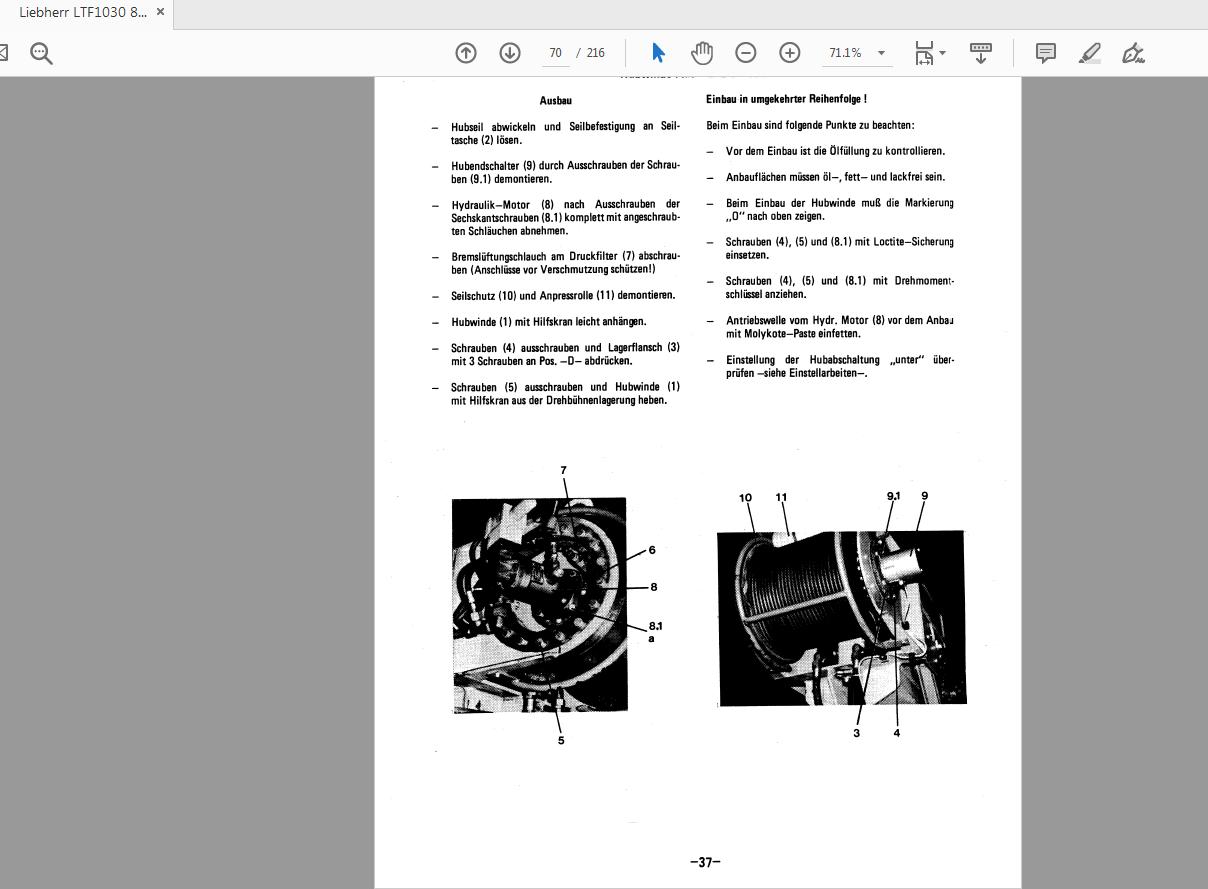Image resolution: width=1208 pixels, height=889 pixels.
Task: Go to the previous page with up arrow
Action: (466, 53)
